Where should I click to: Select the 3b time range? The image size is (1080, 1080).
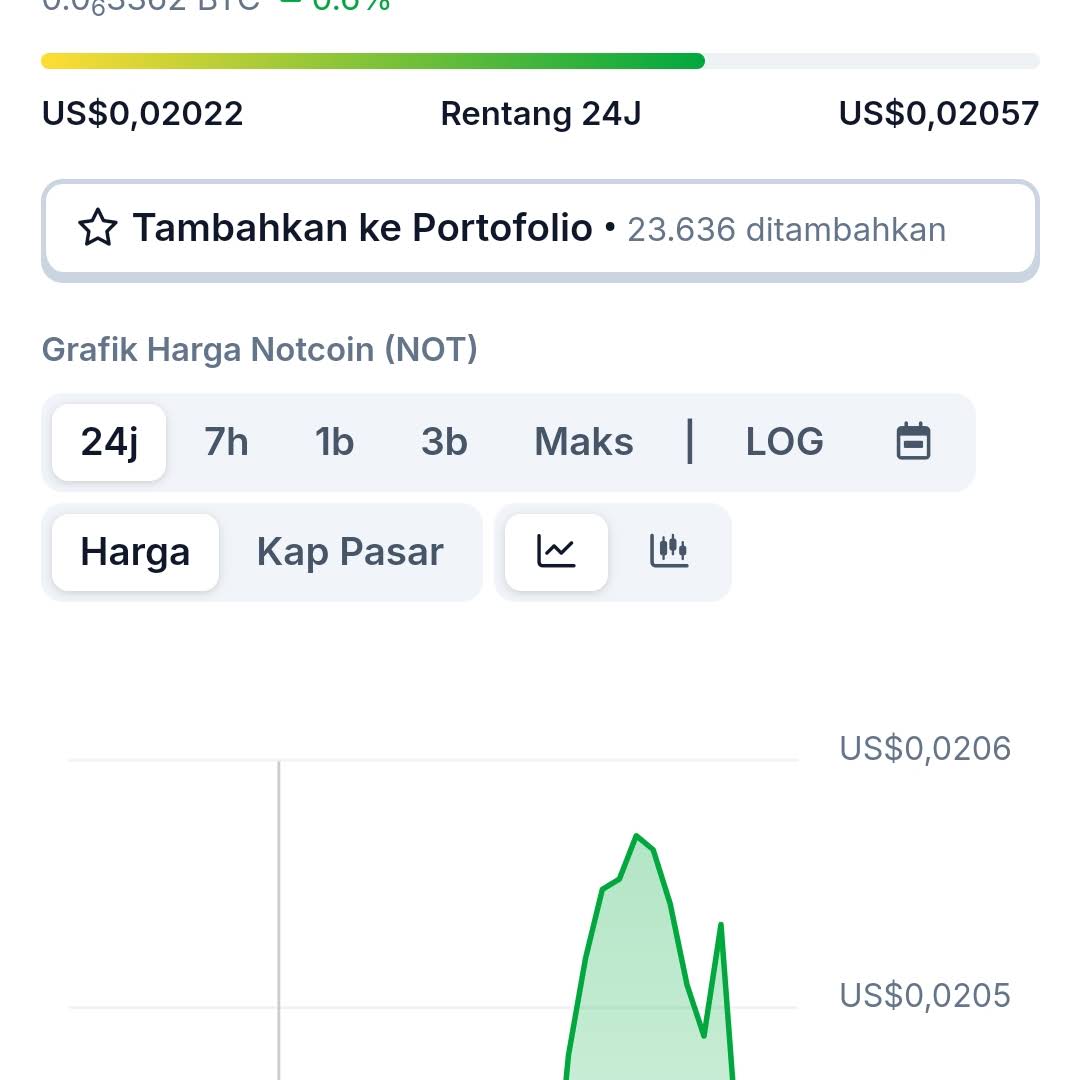(444, 442)
